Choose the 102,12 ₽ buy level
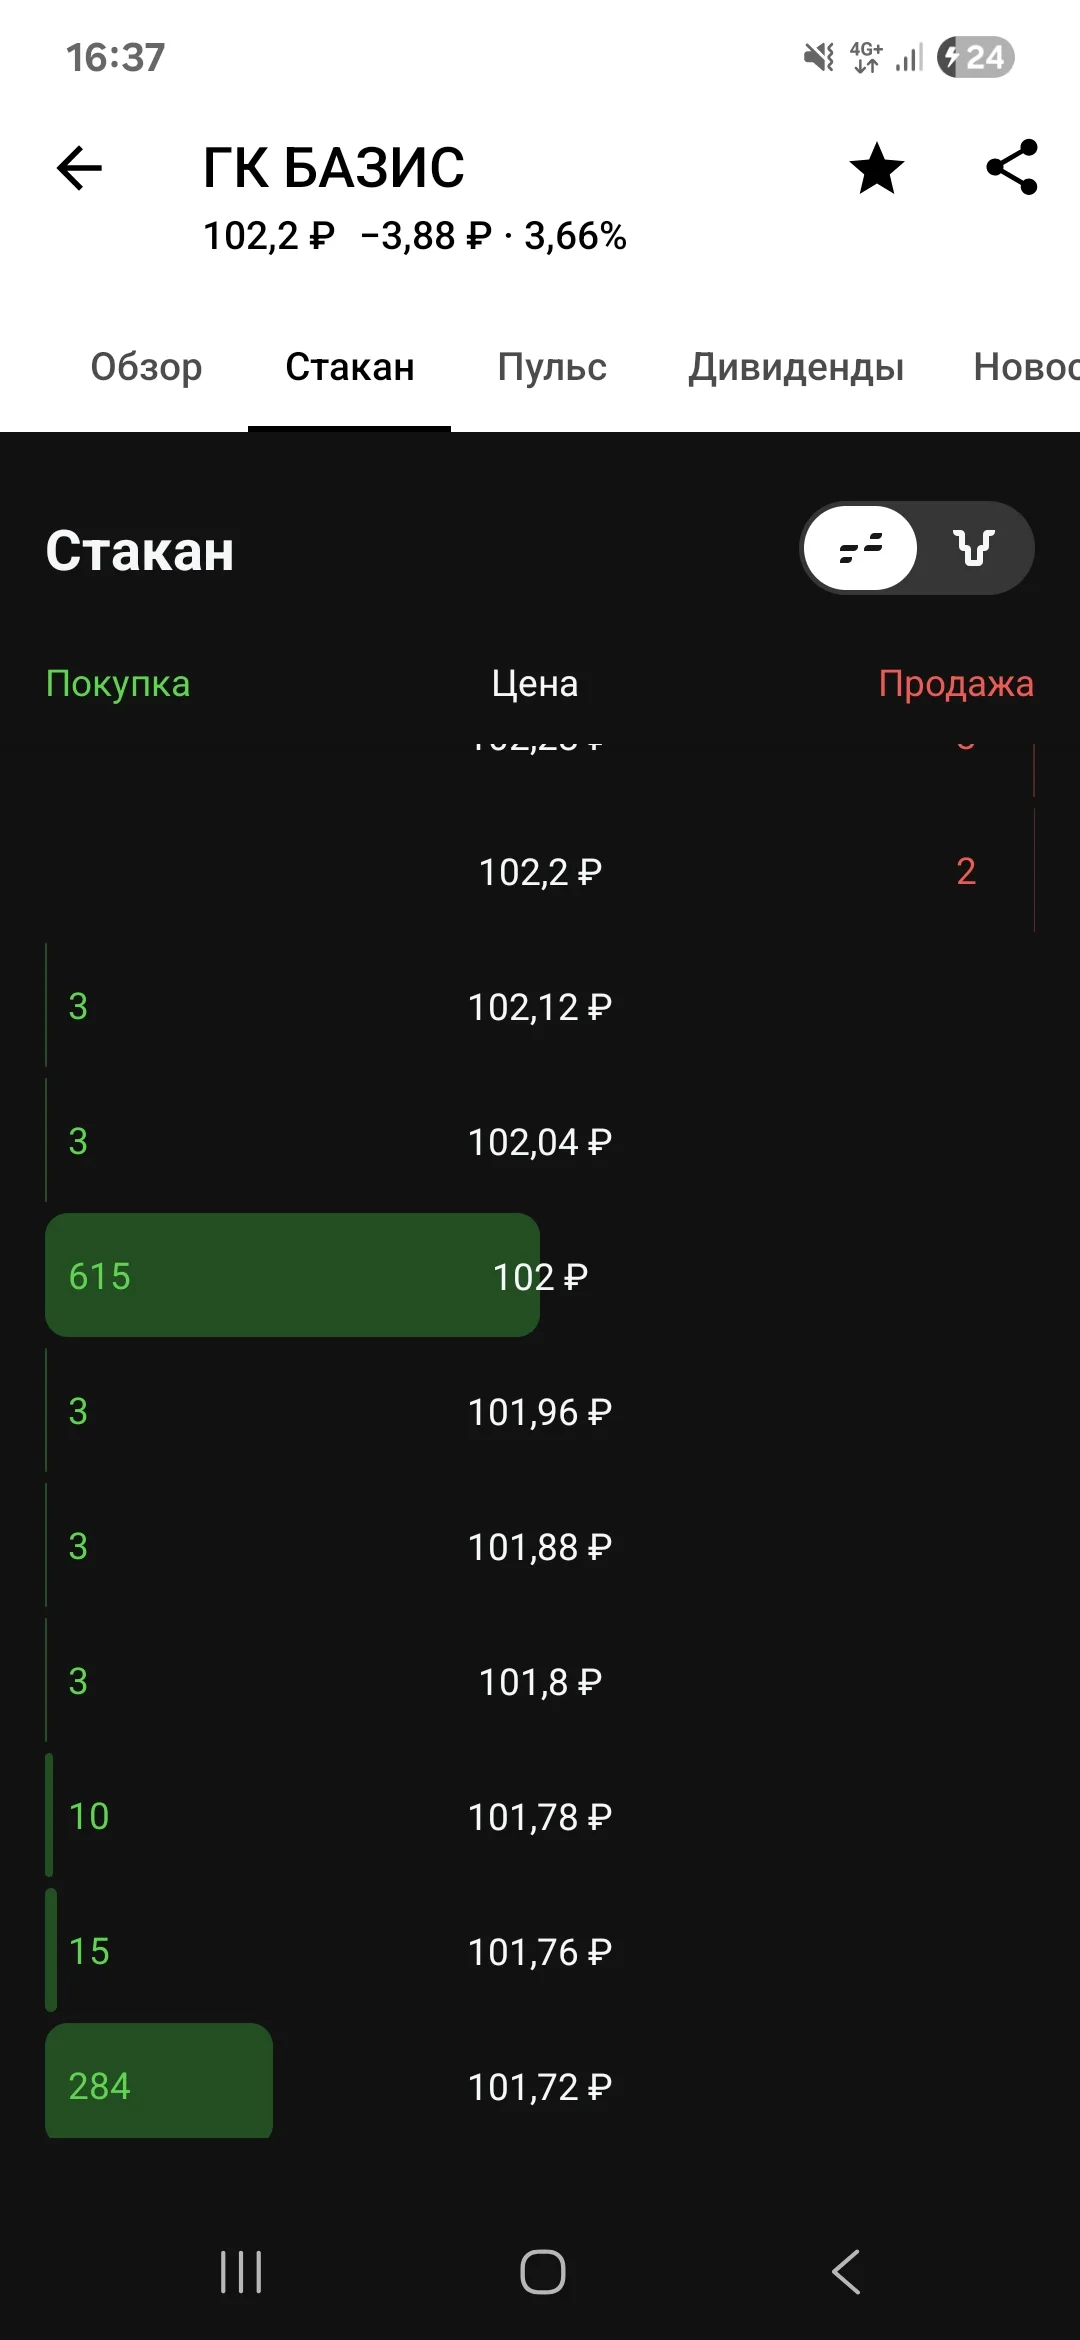 coord(540,1005)
